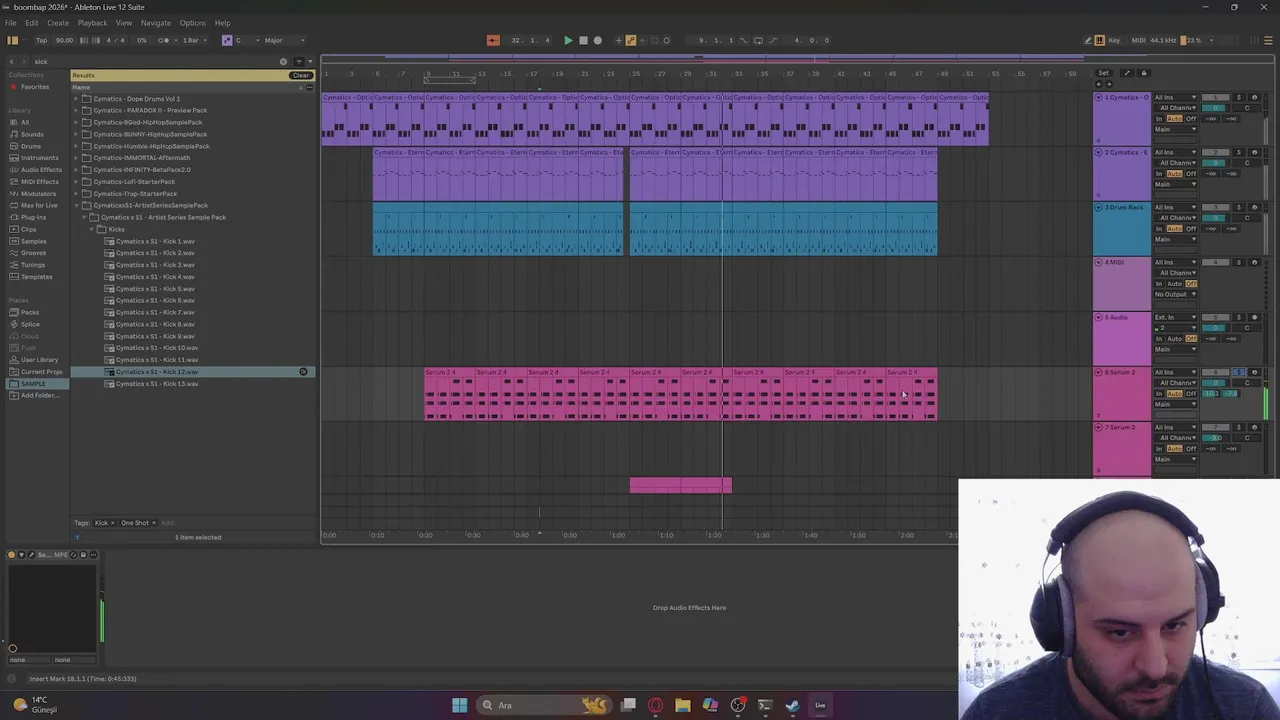1280x720 pixels.
Task: Enable the Draw Mode pencil
Action: pos(1088,40)
